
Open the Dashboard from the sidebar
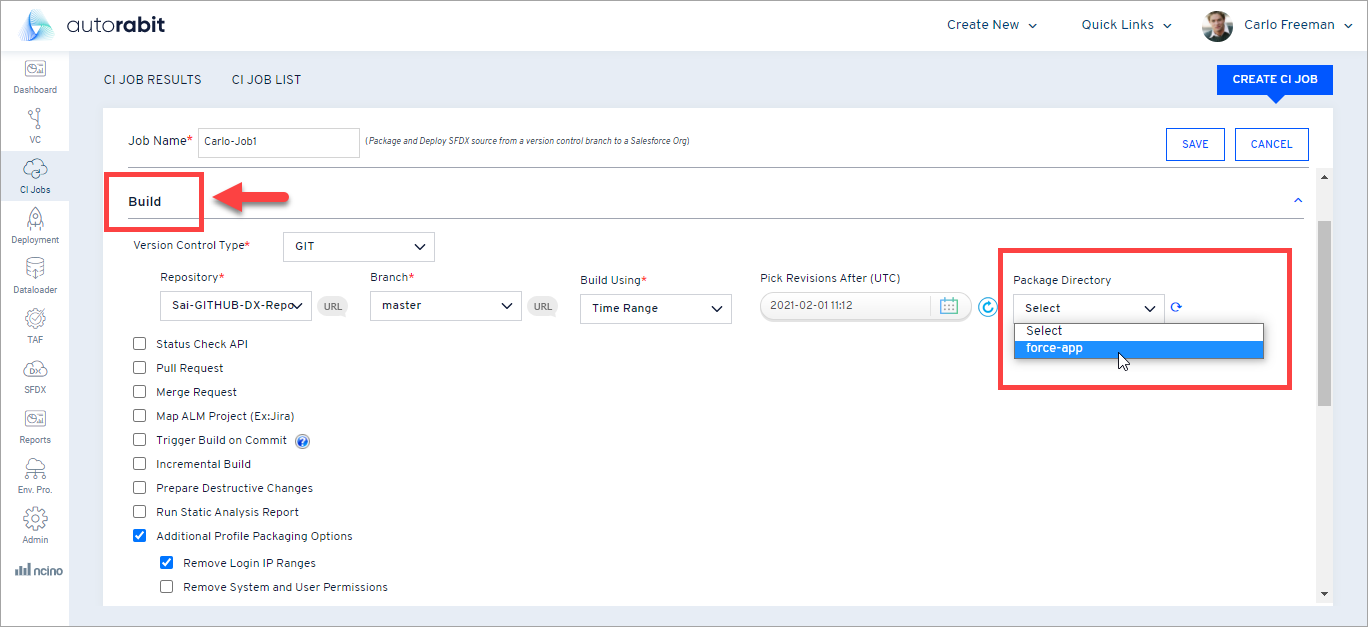pyautogui.click(x=35, y=76)
